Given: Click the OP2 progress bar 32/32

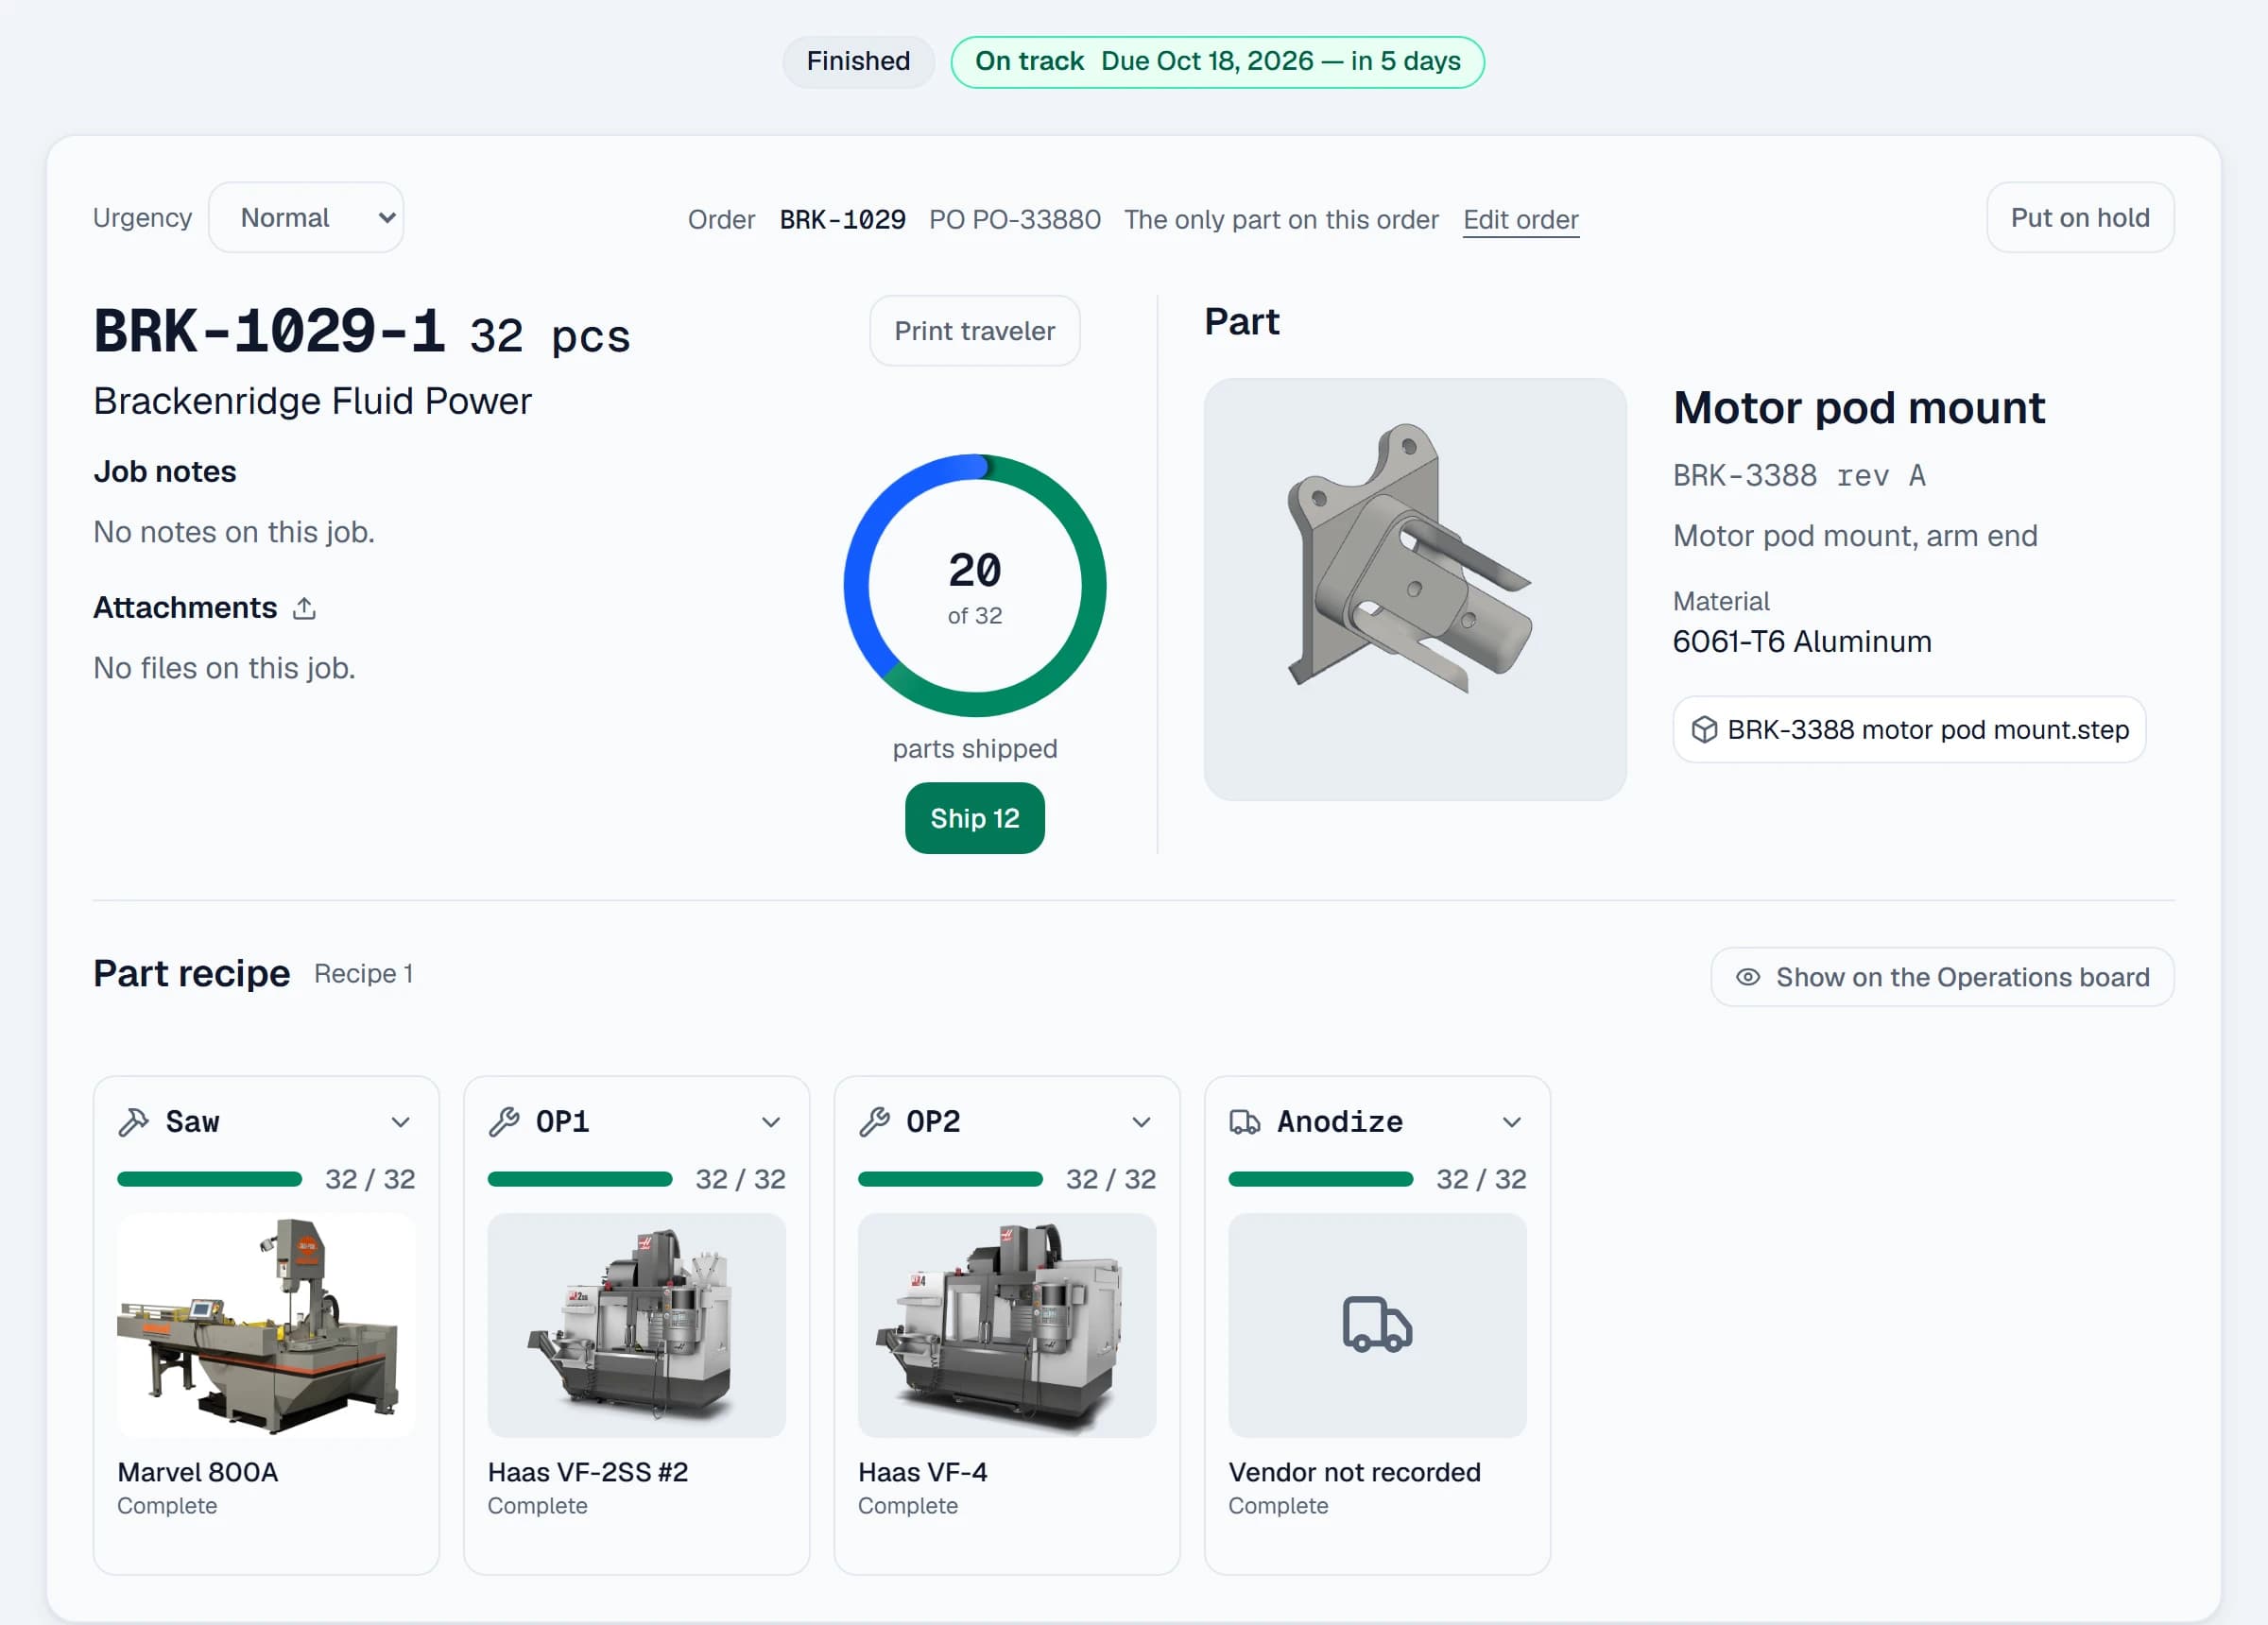Looking at the screenshot, I should click(x=950, y=1179).
